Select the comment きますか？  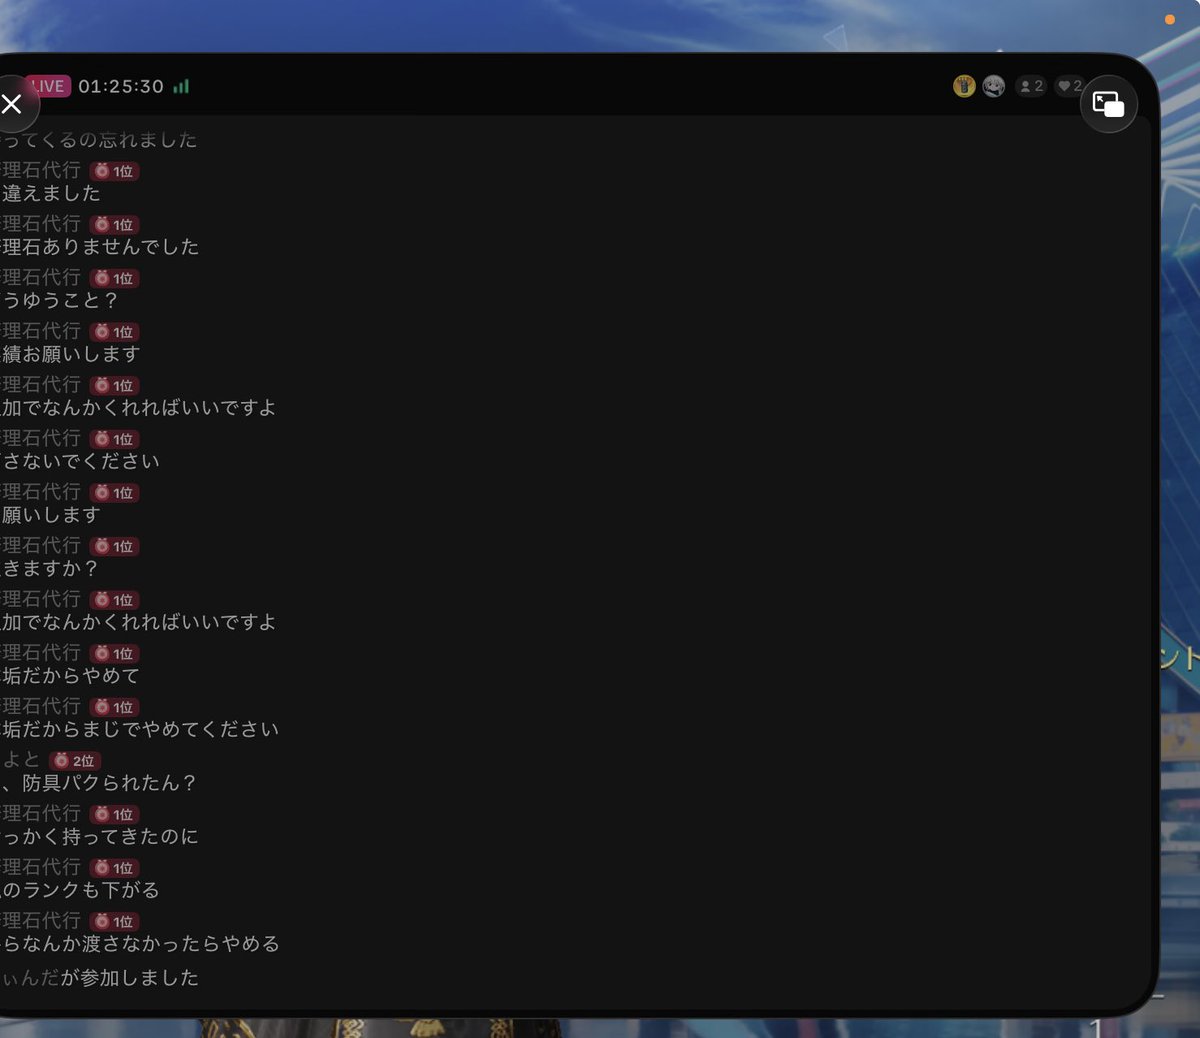[x=50, y=568]
